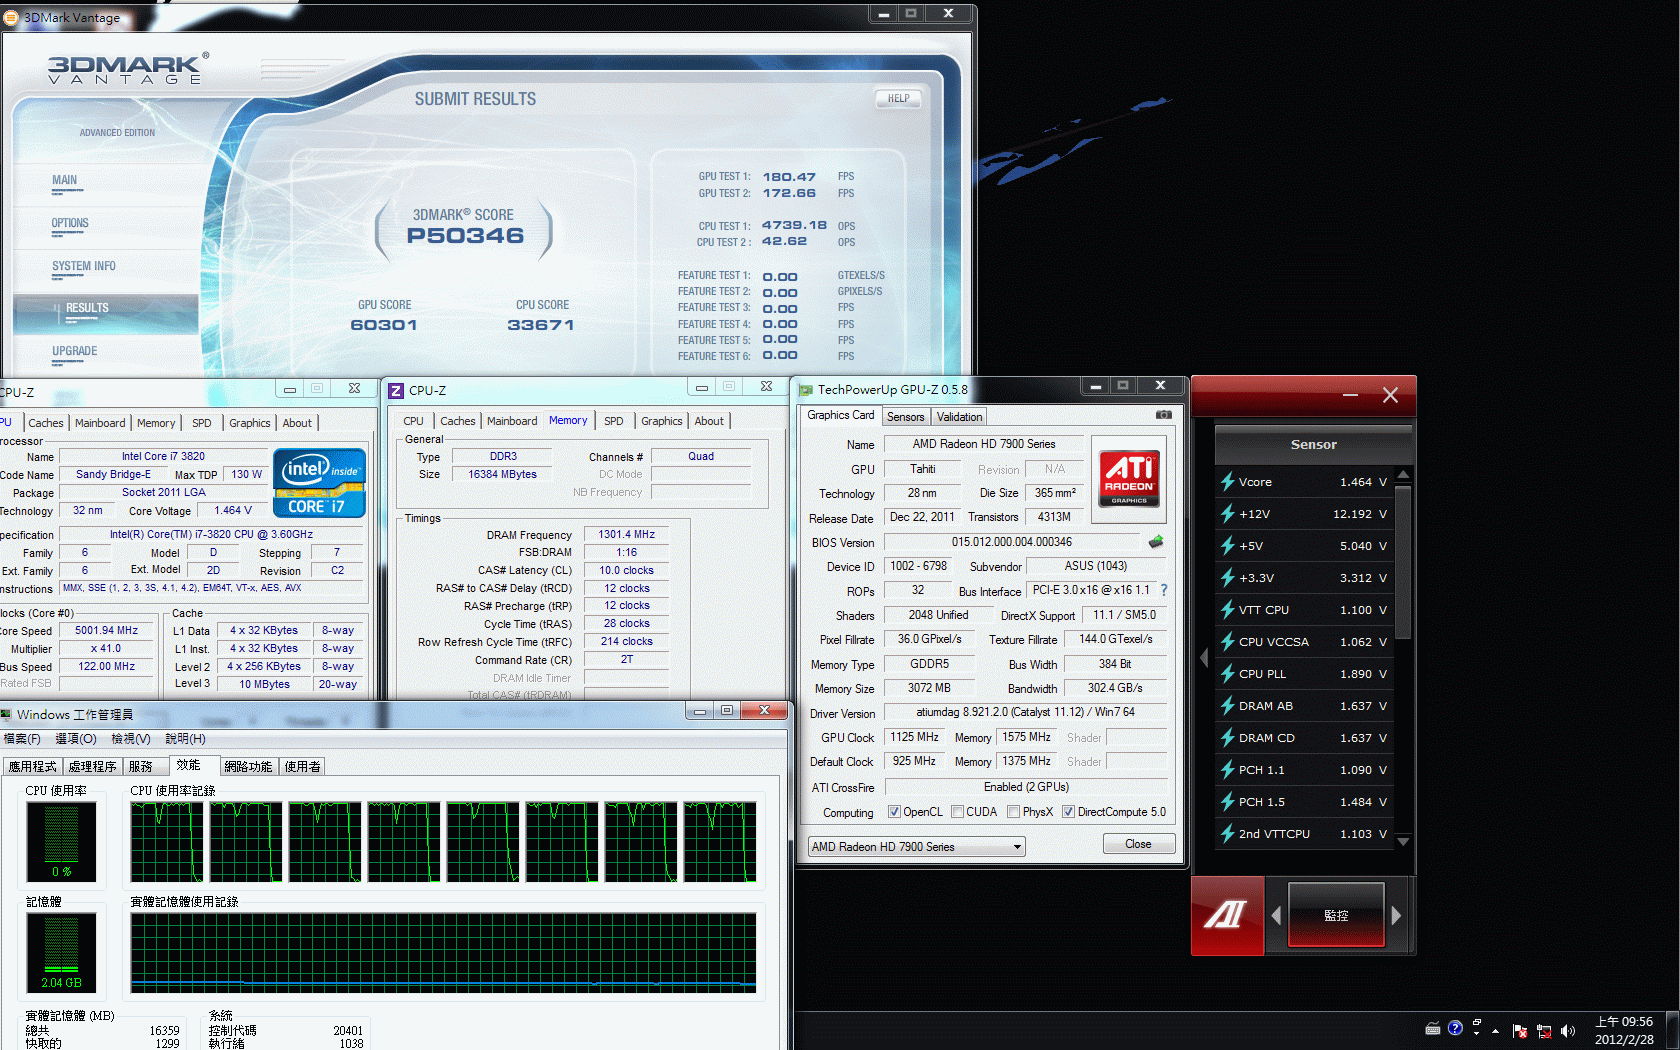This screenshot has height=1050, width=1680.
Task: Click the left arrow beside the 監控 button
Action: coord(1276,915)
